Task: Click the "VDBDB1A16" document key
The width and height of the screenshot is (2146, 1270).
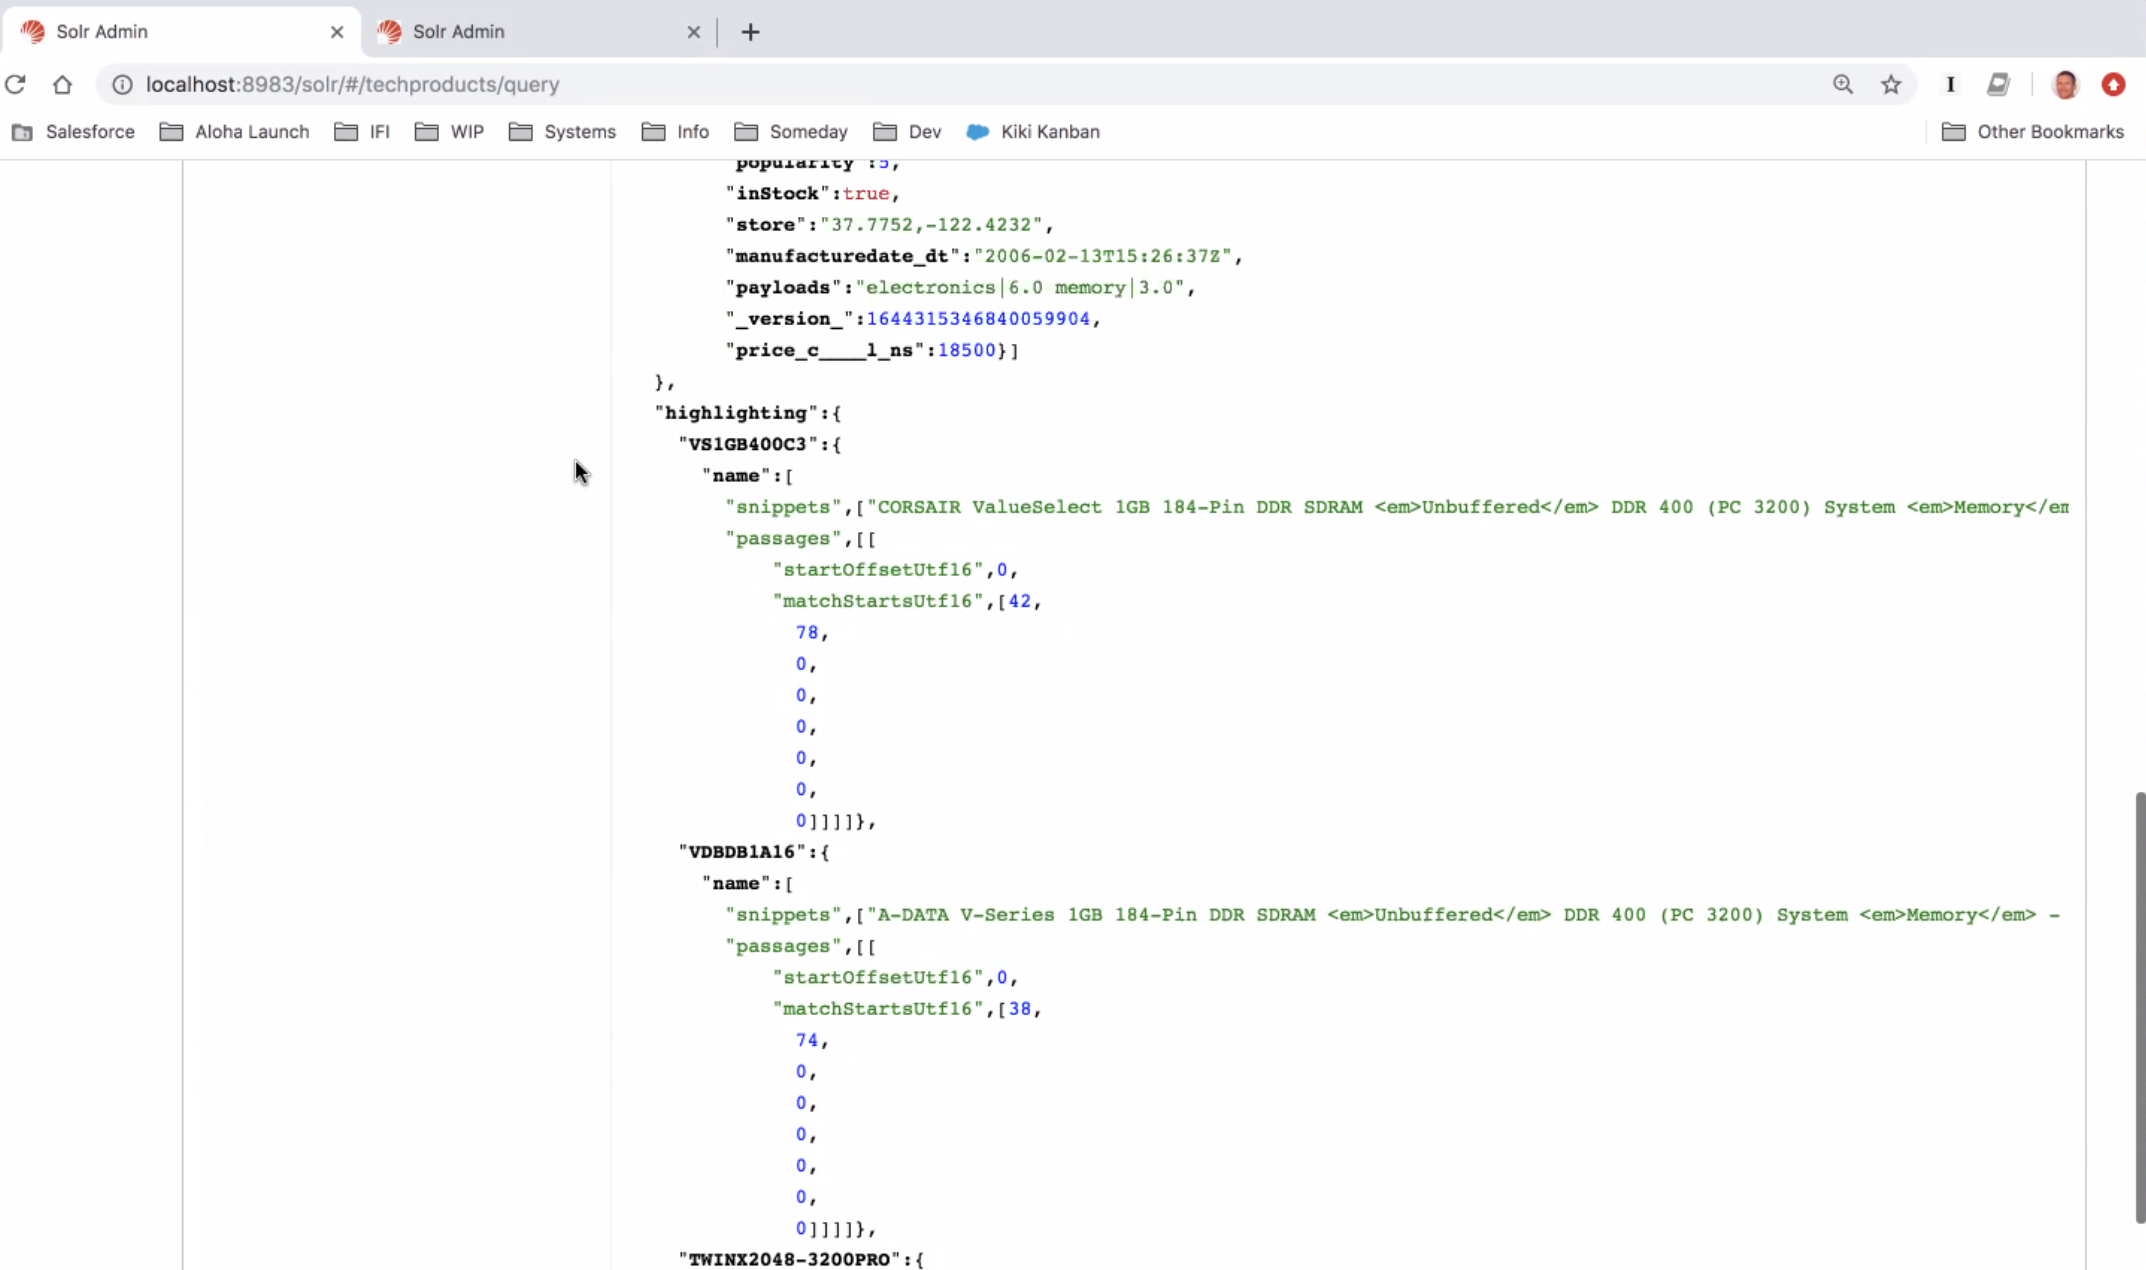Action: tap(742, 852)
